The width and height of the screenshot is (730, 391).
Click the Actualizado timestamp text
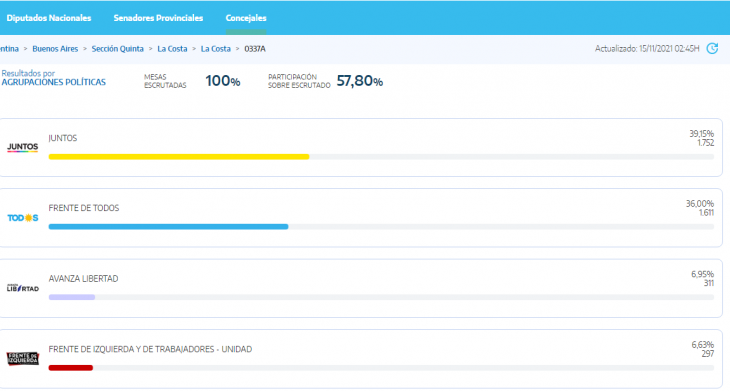647,49
